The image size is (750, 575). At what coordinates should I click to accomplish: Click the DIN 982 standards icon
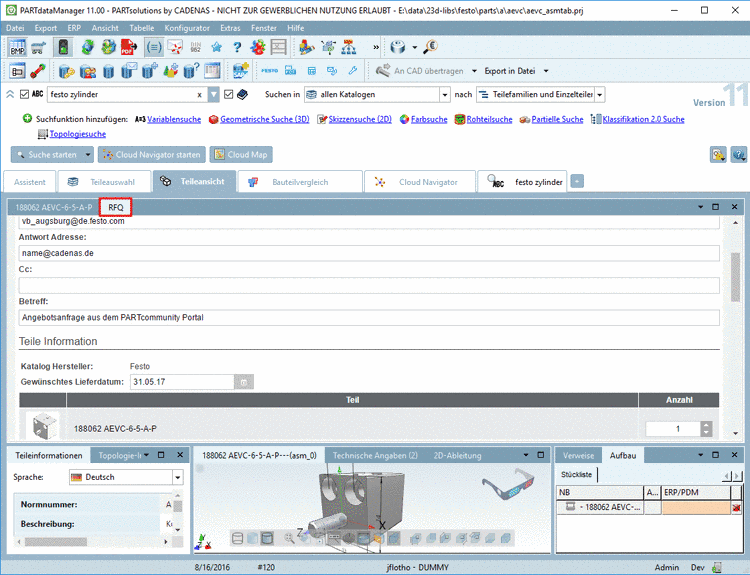click(x=196, y=47)
